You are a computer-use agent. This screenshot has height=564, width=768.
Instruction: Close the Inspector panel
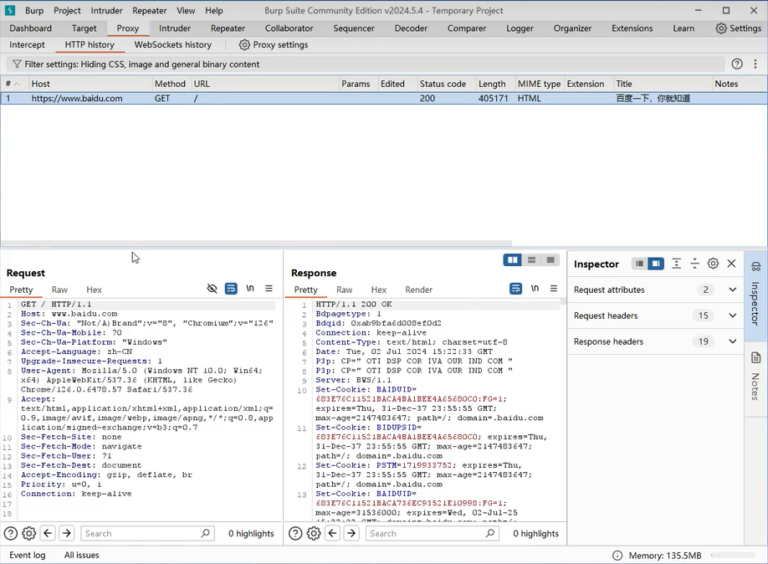tap(731, 263)
